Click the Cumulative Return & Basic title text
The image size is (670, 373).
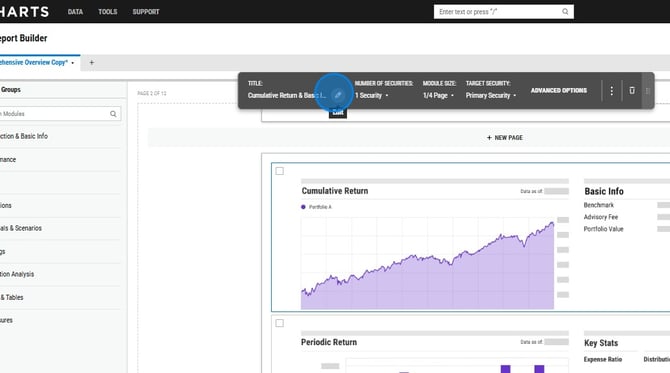tap(287, 95)
